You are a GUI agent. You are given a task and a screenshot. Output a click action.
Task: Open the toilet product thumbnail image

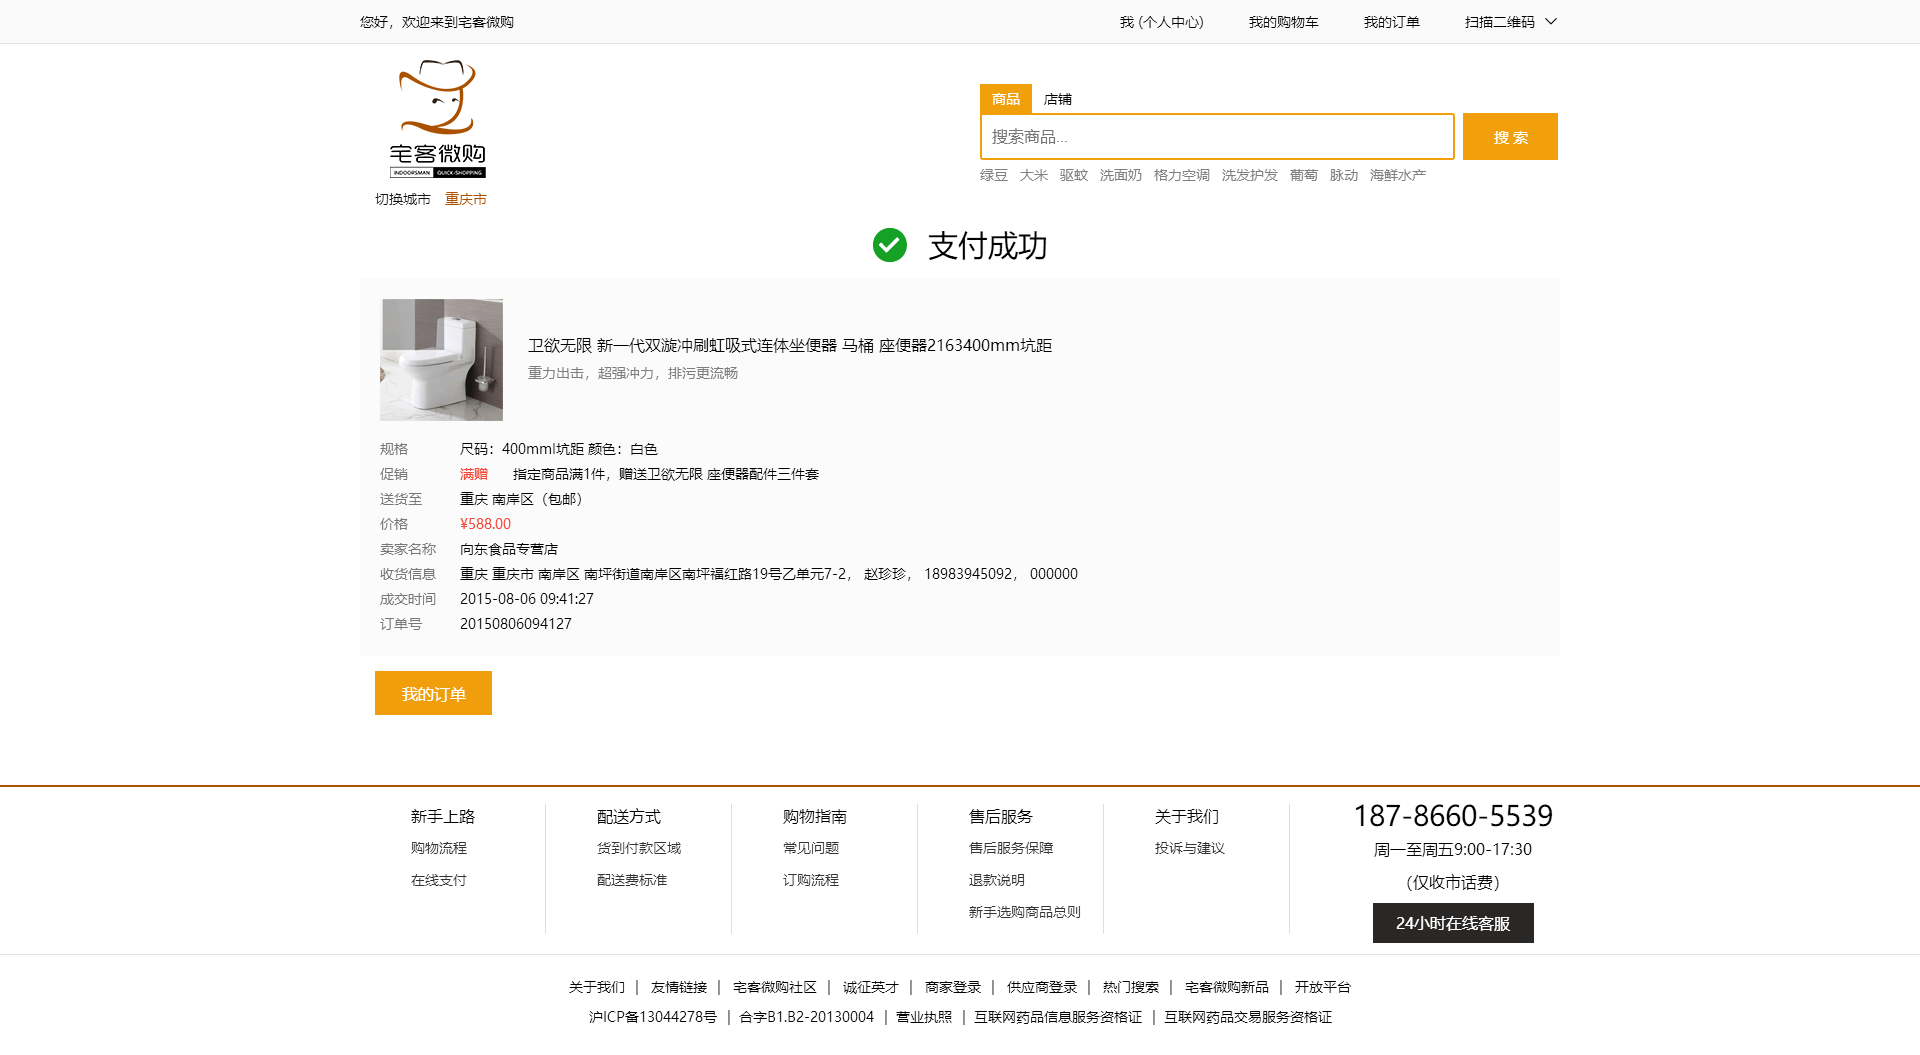click(x=441, y=360)
